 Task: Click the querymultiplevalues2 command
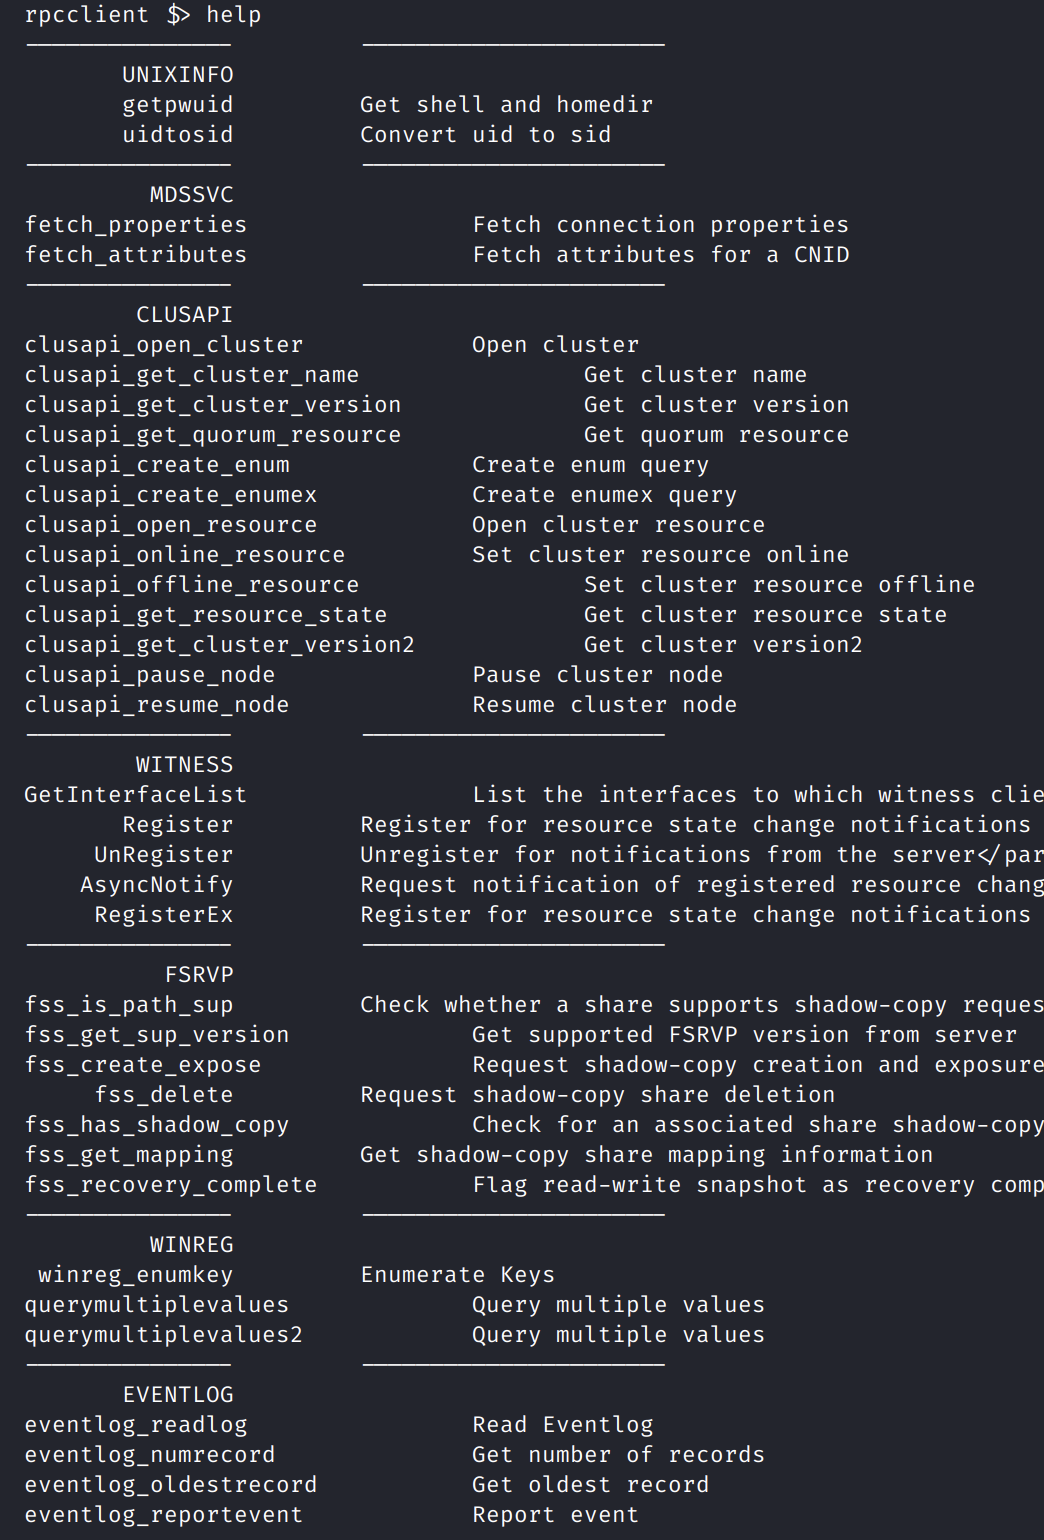163,1335
